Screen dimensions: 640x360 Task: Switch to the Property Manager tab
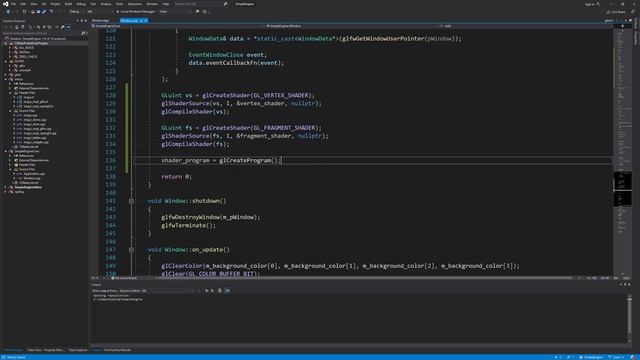click(x=54, y=350)
